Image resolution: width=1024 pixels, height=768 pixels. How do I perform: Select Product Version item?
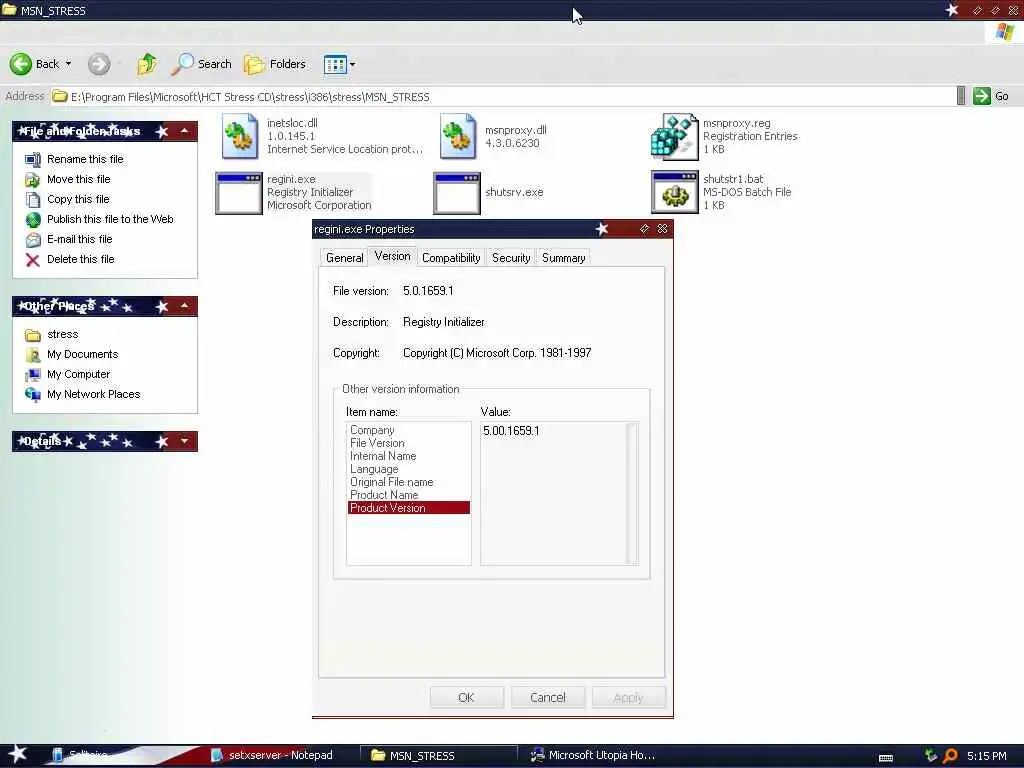click(409, 508)
